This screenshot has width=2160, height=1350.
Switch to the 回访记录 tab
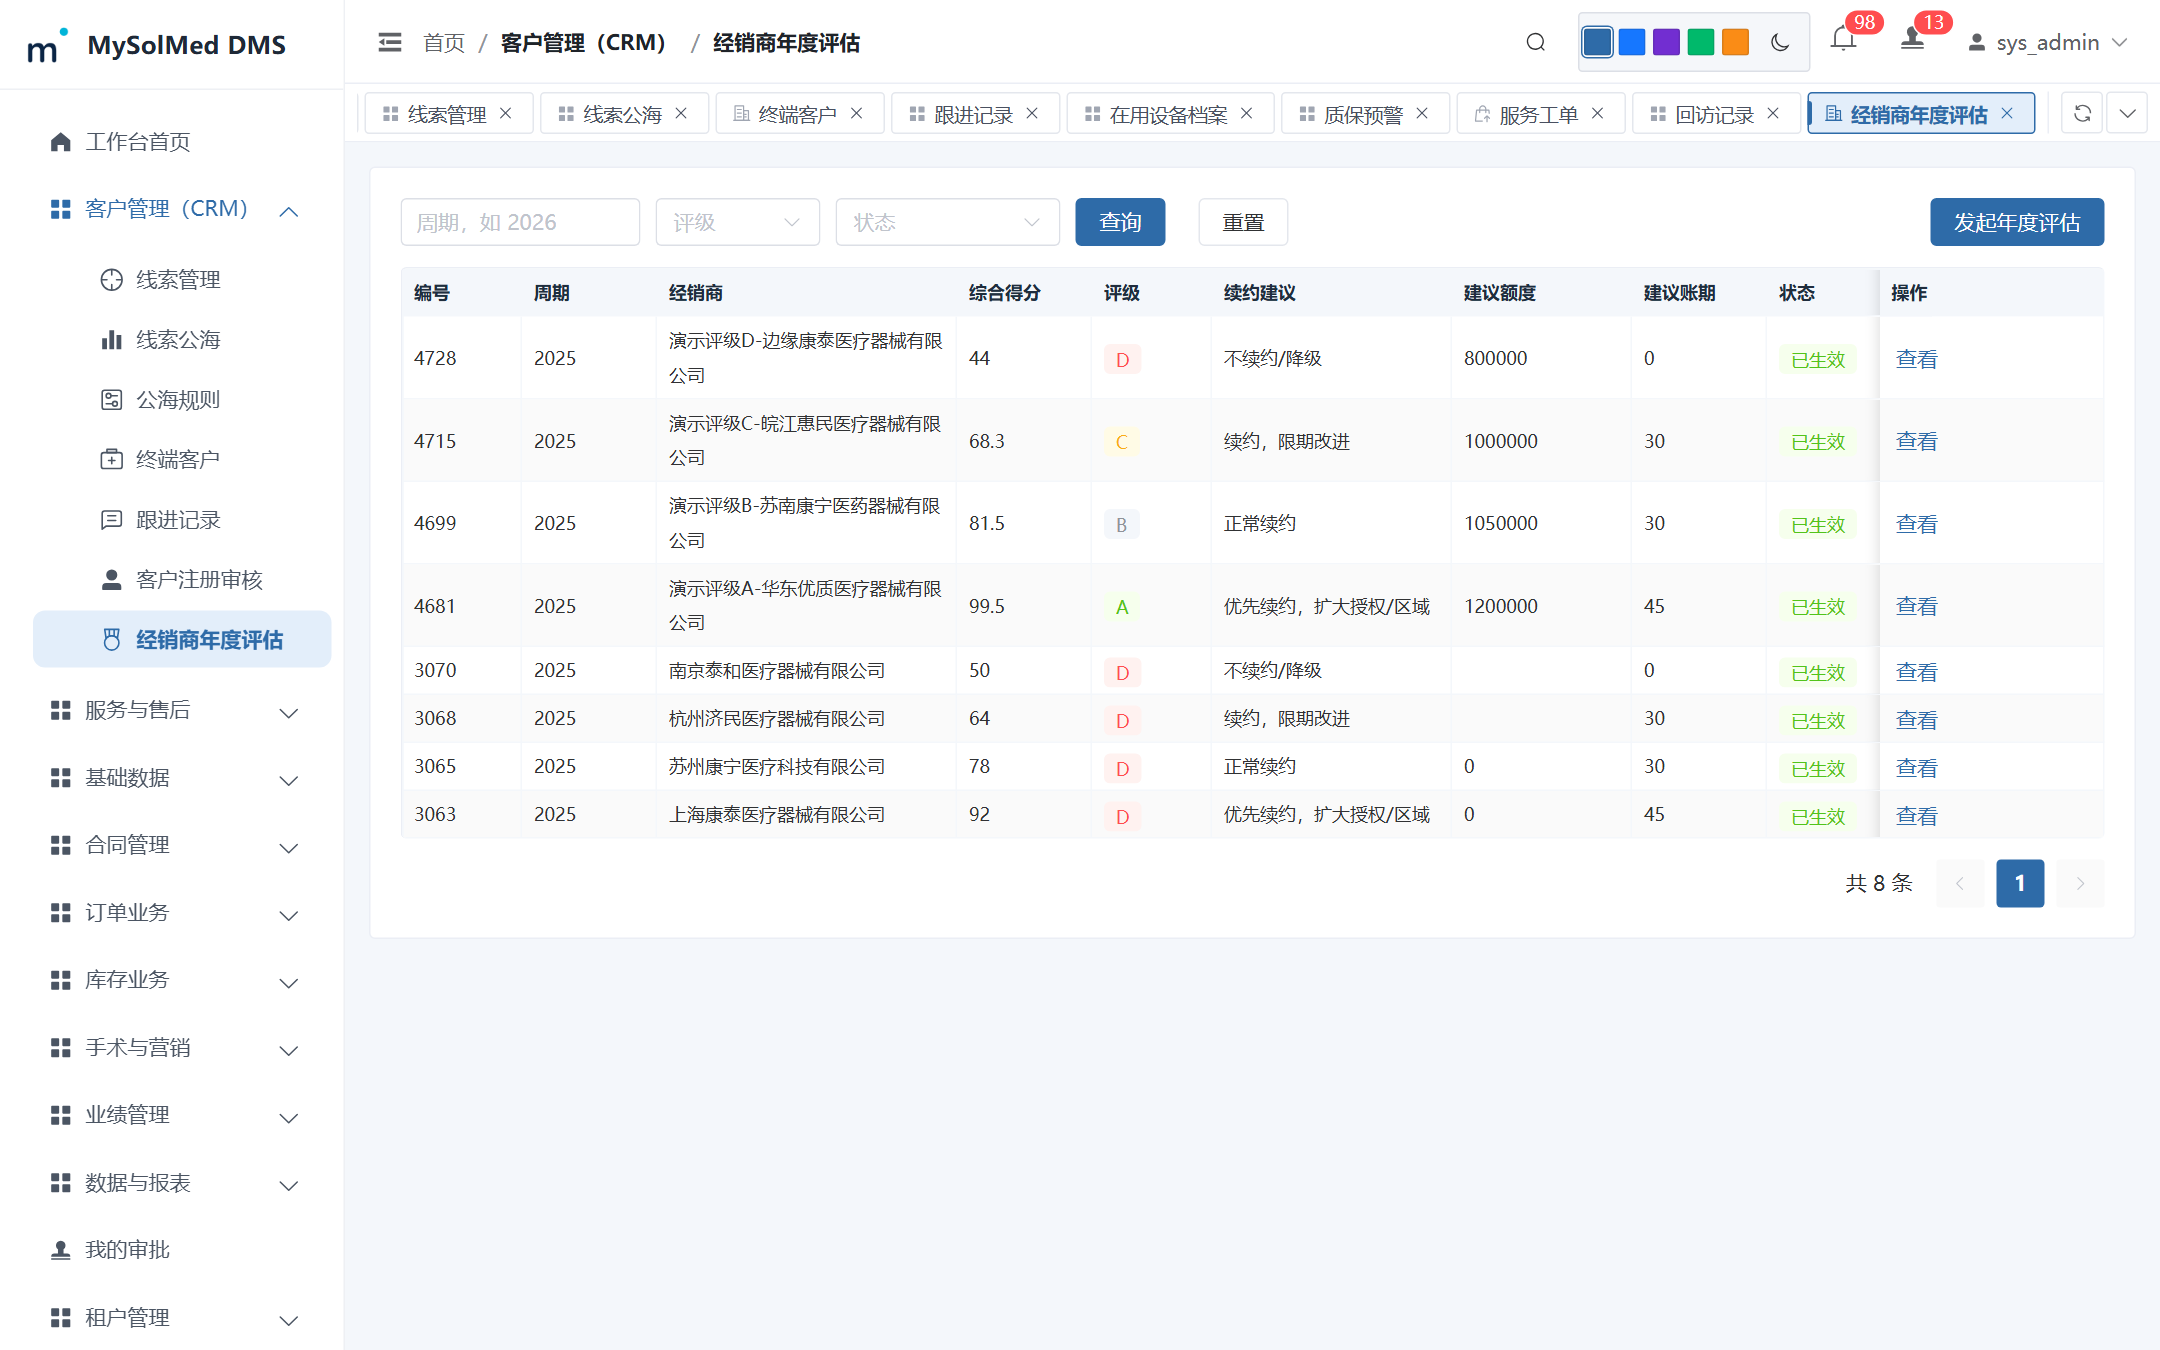coord(1714,114)
